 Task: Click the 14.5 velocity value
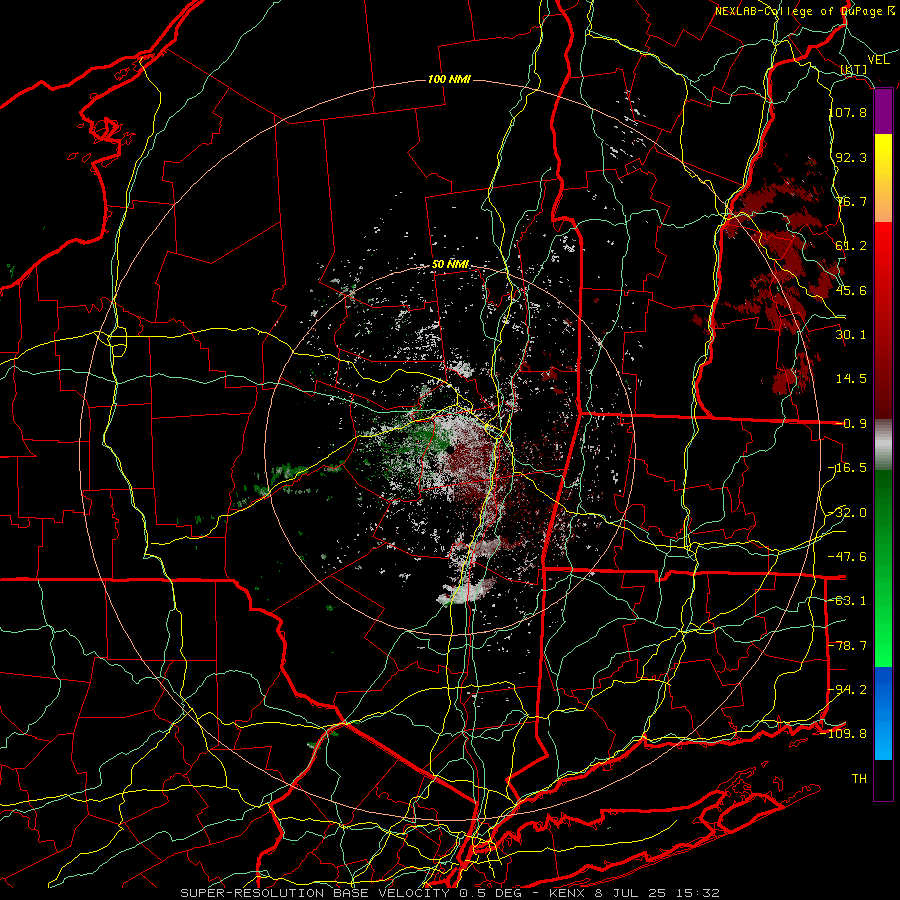(851, 379)
